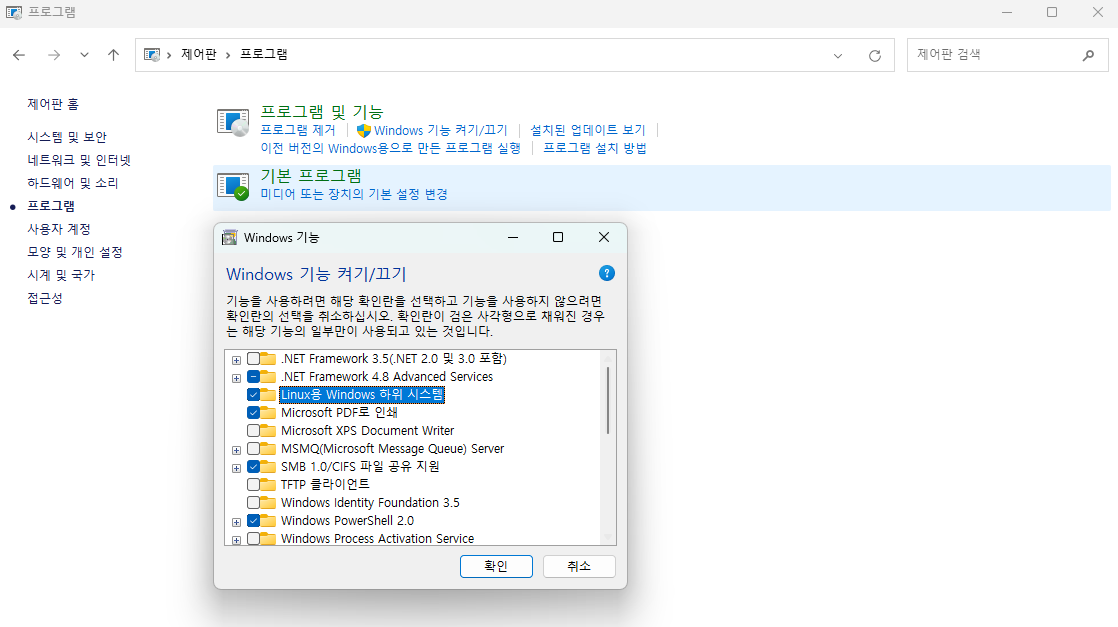
Task: Click the folder icon for TFTP client
Action: point(268,484)
